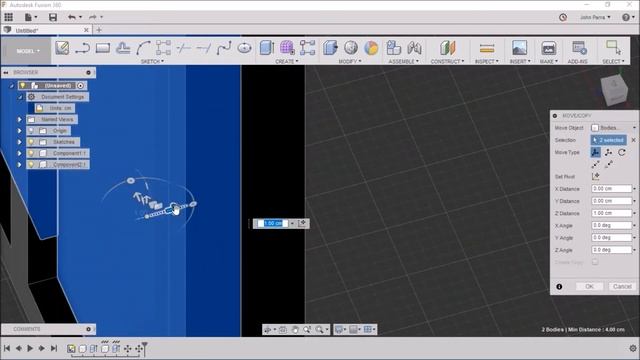Select the Spline sketch tool
The image size is (640, 360).
pyautogui.click(x=224, y=48)
